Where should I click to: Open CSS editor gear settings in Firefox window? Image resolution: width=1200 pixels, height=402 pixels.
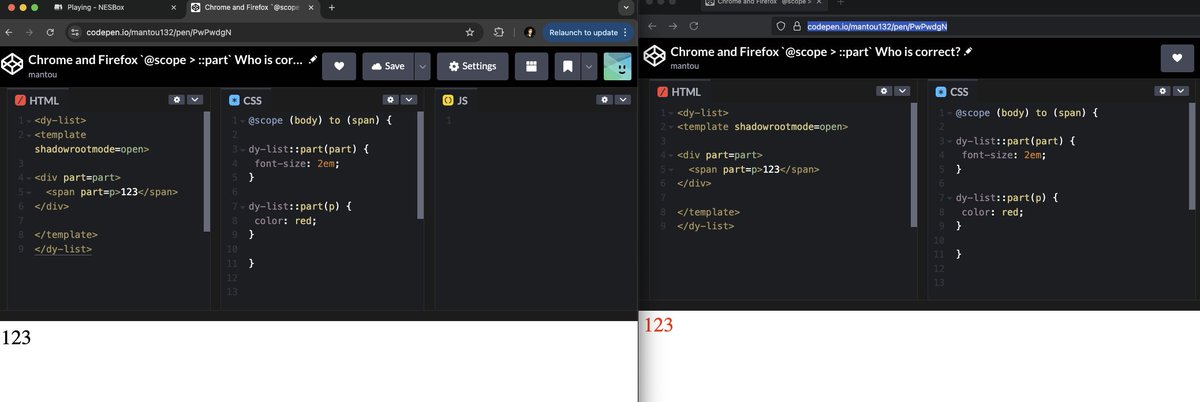coord(1164,91)
